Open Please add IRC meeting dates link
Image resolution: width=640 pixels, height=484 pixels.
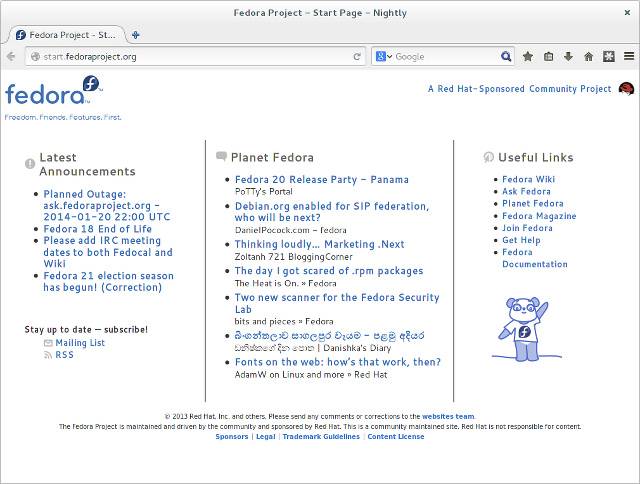pyautogui.click(x=108, y=252)
